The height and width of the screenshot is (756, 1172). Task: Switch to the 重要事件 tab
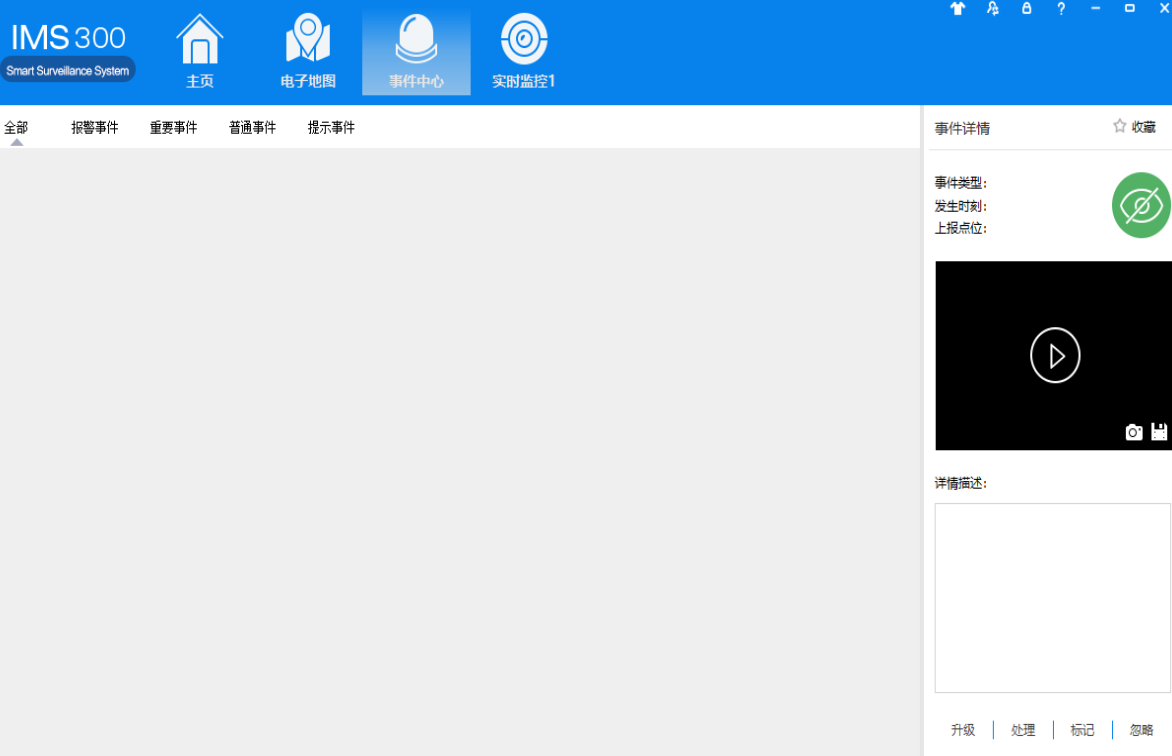[173, 127]
